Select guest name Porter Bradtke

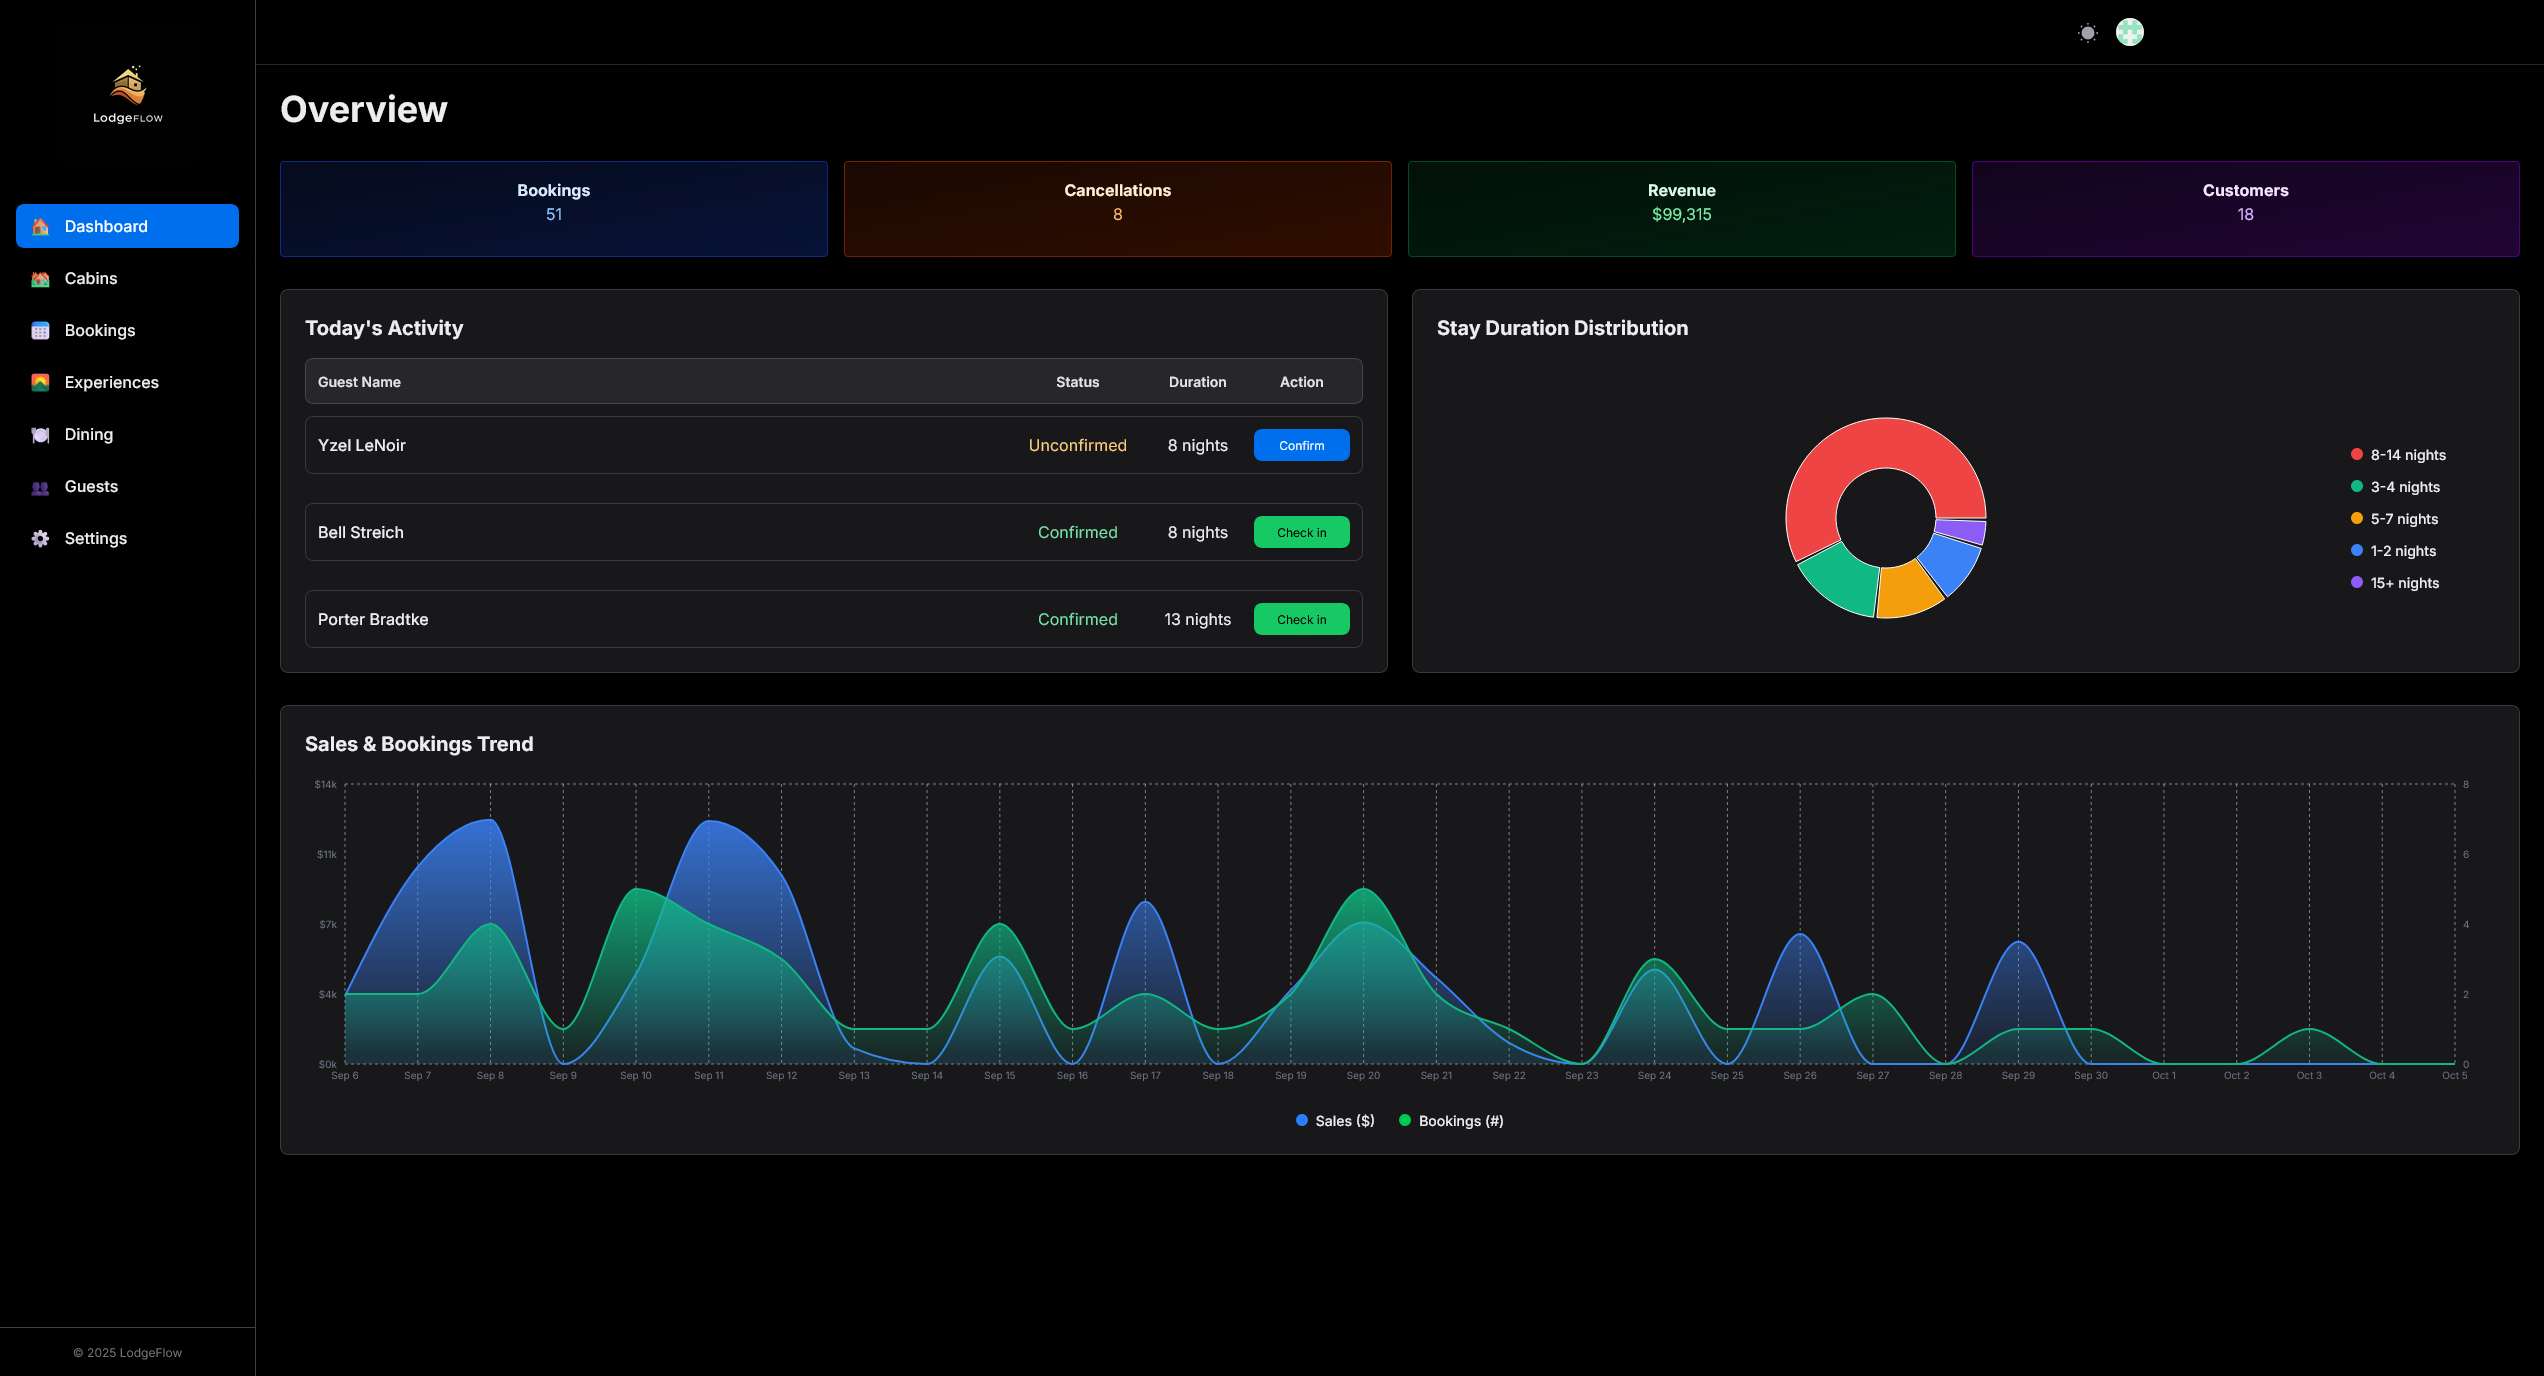click(x=373, y=619)
